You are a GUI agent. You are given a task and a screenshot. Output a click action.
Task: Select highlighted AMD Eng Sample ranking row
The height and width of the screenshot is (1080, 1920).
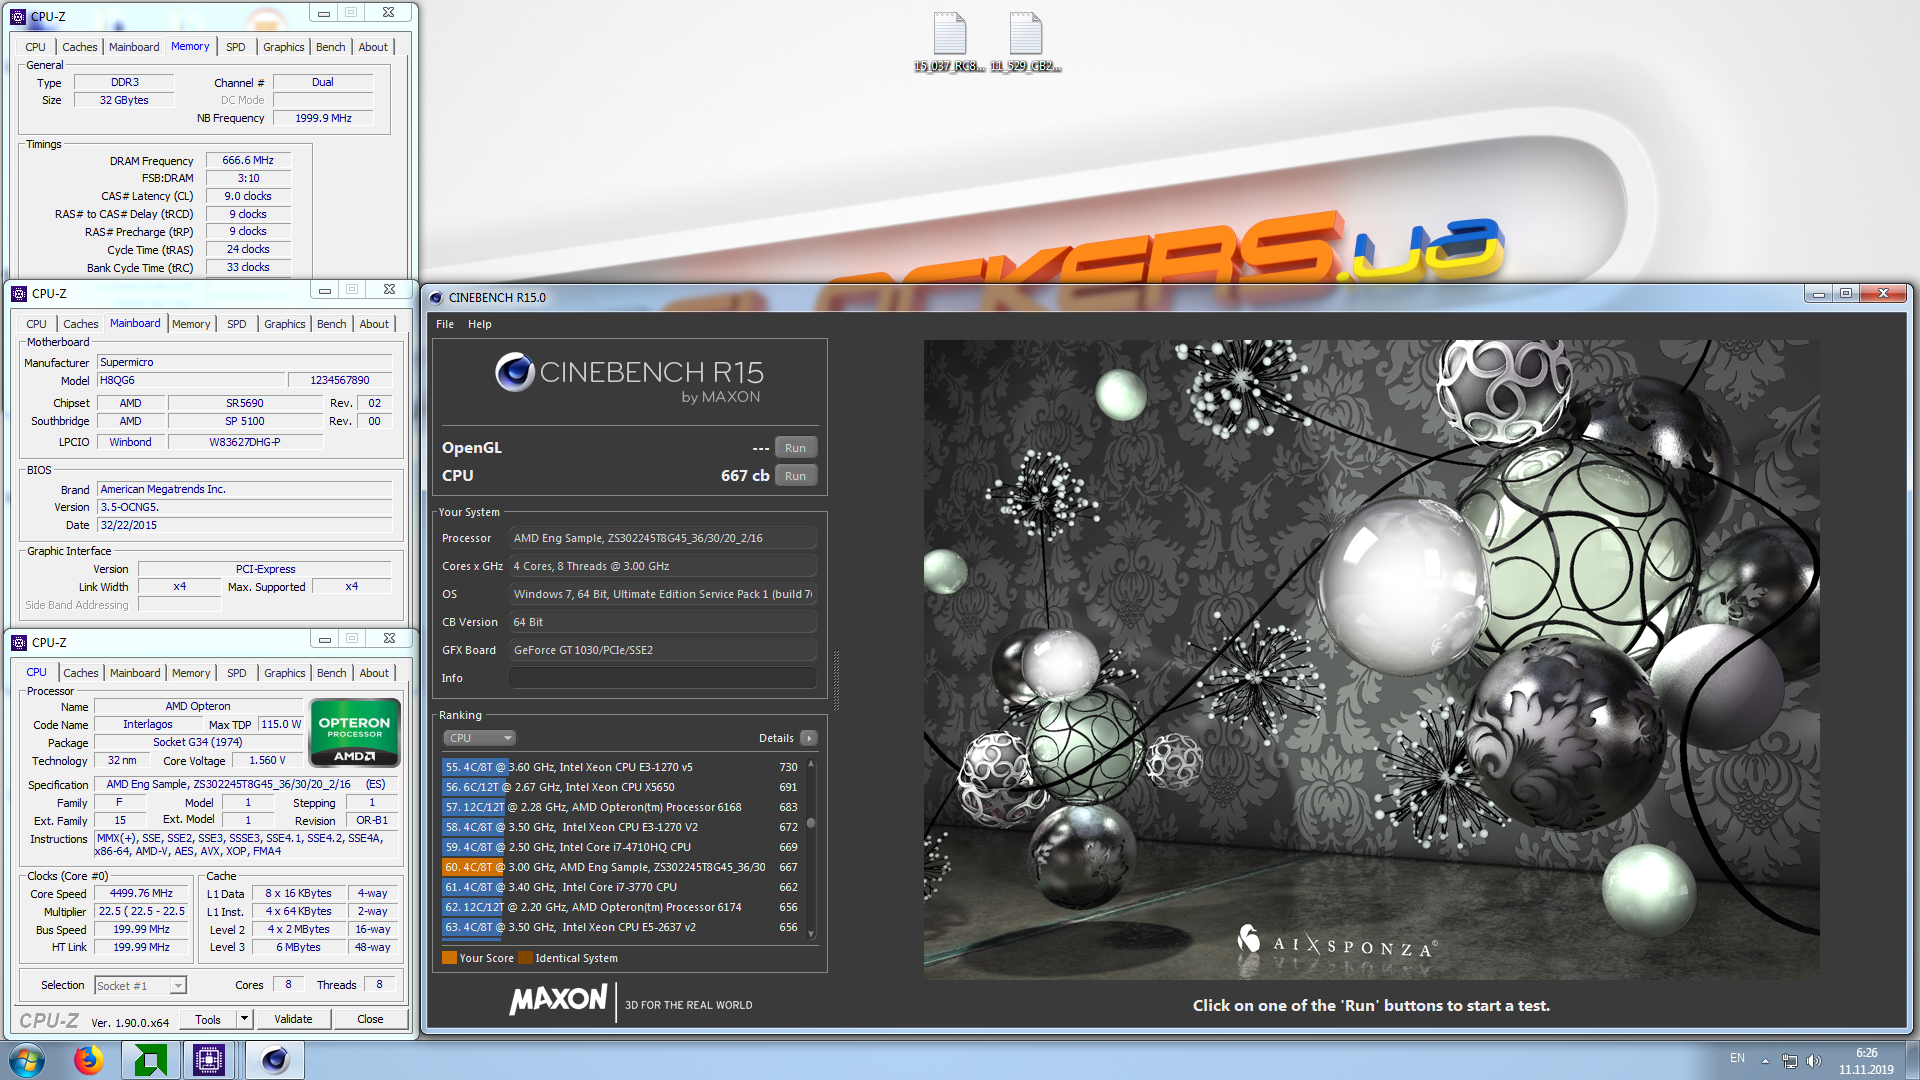pyautogui.click(x=622, y=867)
